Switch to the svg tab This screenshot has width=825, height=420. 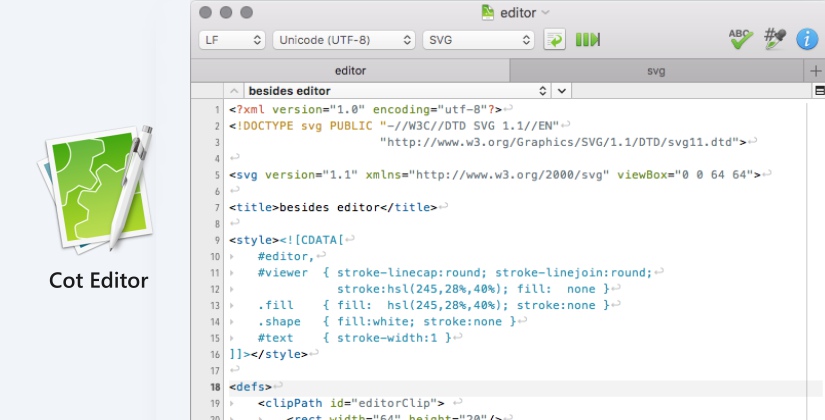pyautogui.click(x=656, y=71)
